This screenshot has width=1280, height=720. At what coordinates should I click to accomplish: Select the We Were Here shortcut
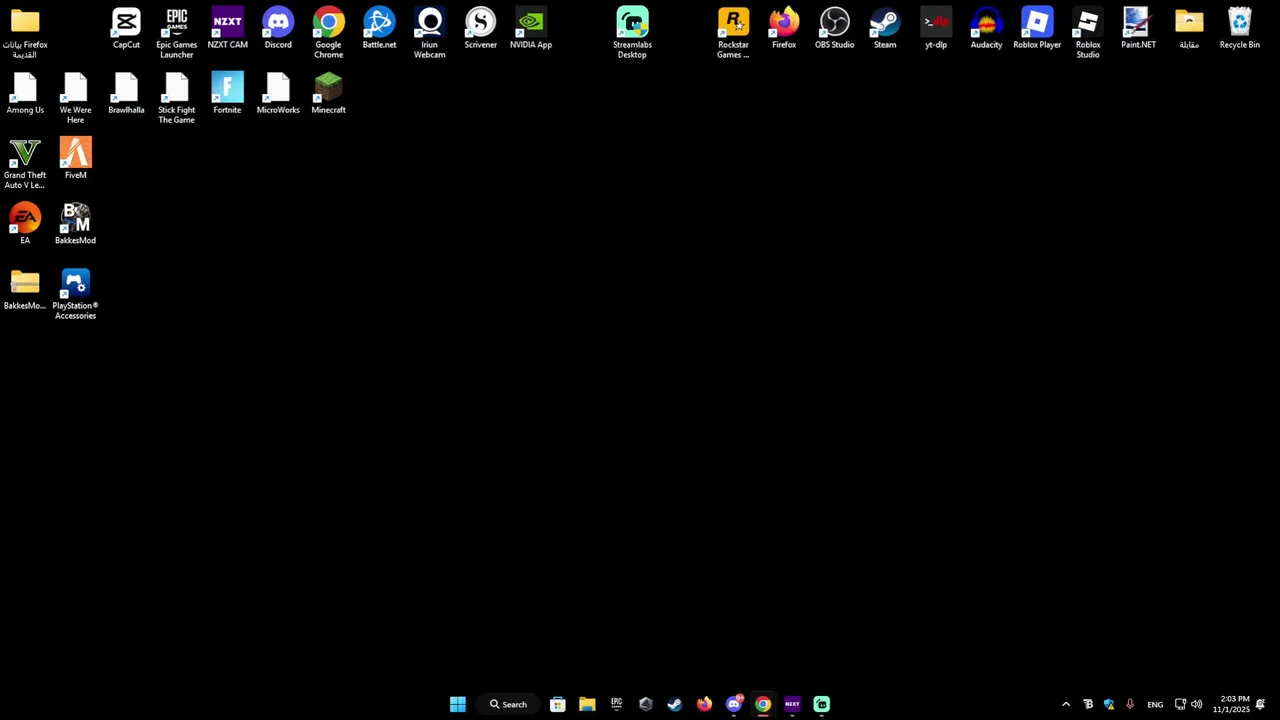tap(75, 98)
